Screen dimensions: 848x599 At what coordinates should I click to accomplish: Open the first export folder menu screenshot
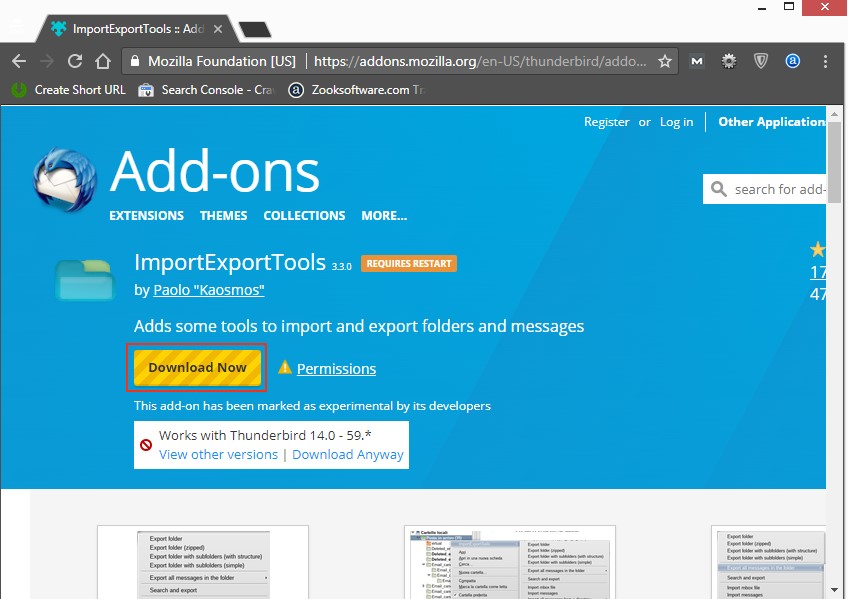pyautogui.click(x=203, y=562)
